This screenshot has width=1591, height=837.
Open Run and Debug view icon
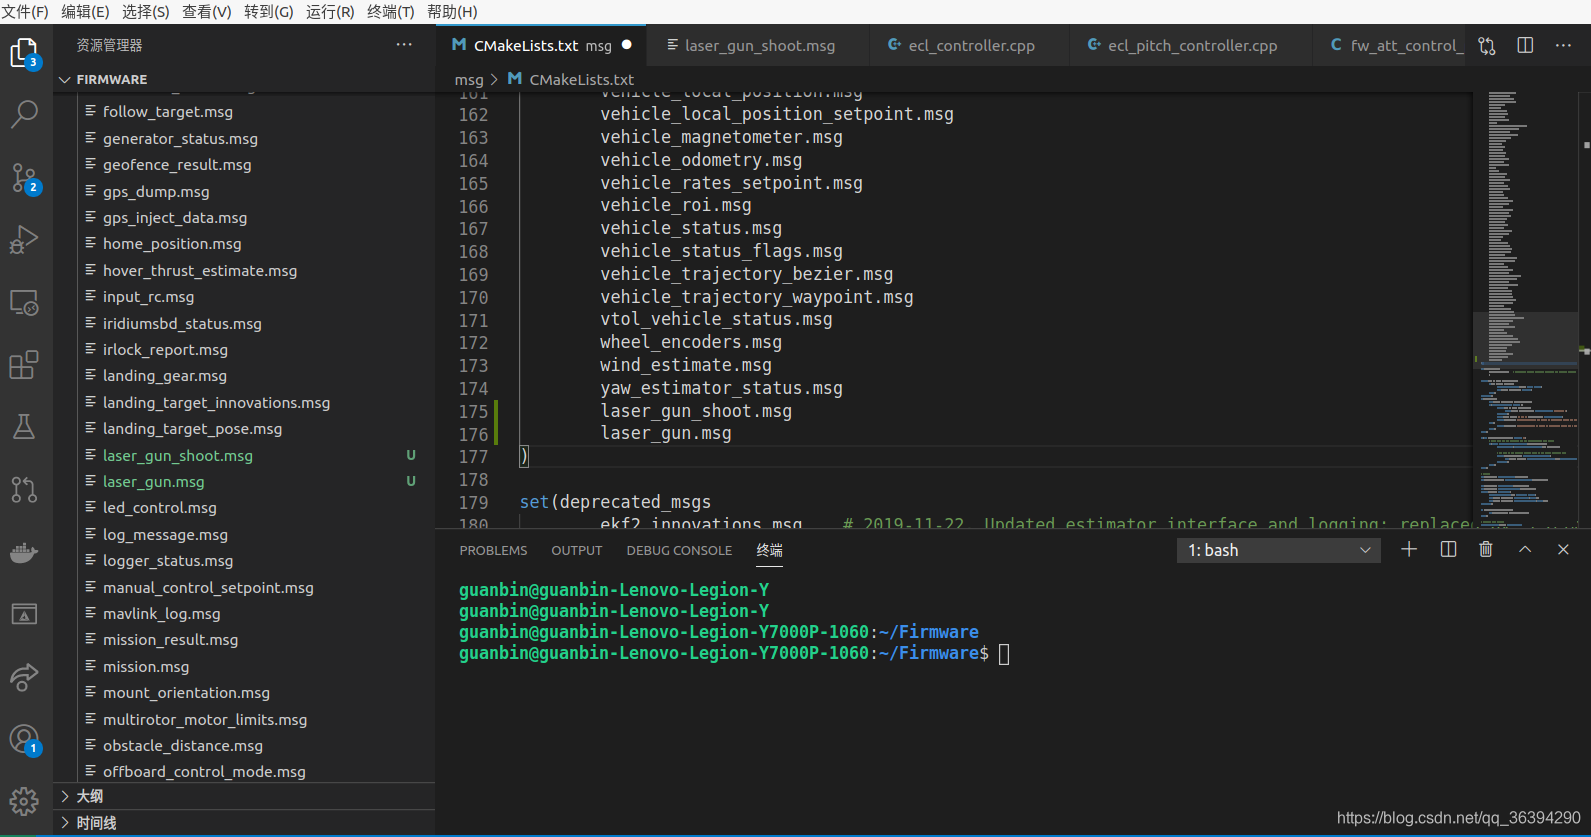click(24, 240)
